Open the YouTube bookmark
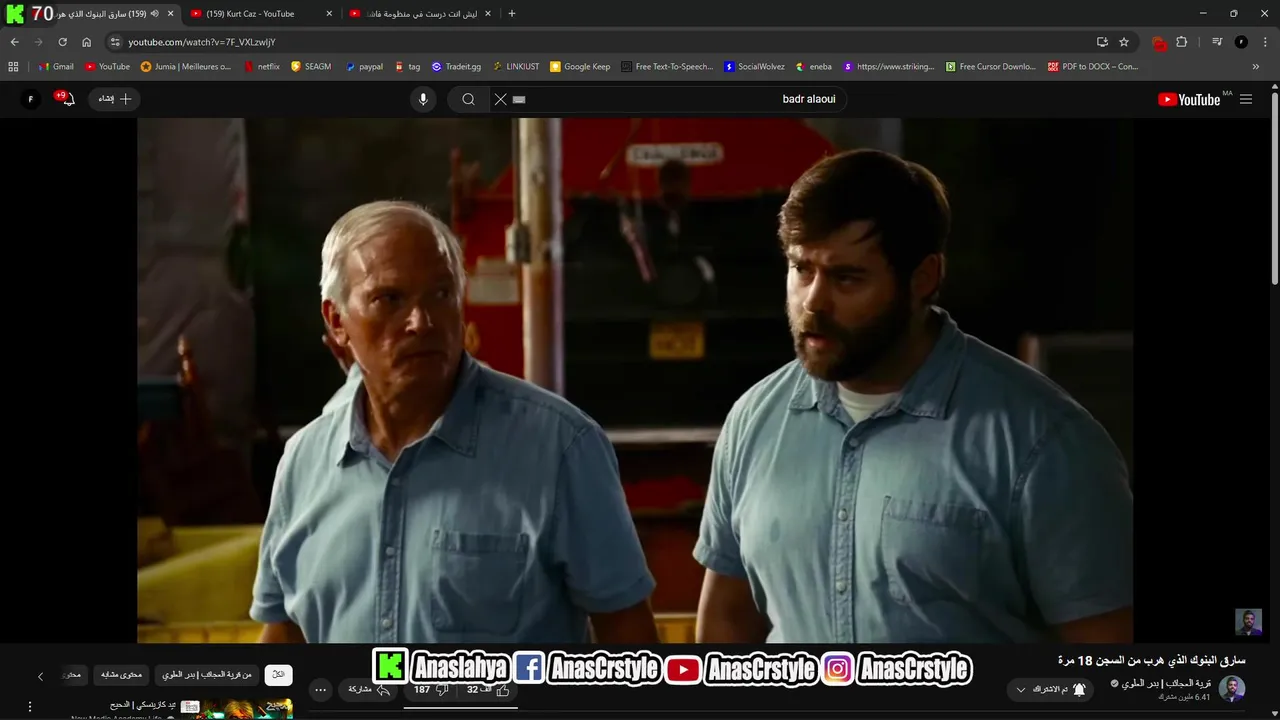 (107, 67)
